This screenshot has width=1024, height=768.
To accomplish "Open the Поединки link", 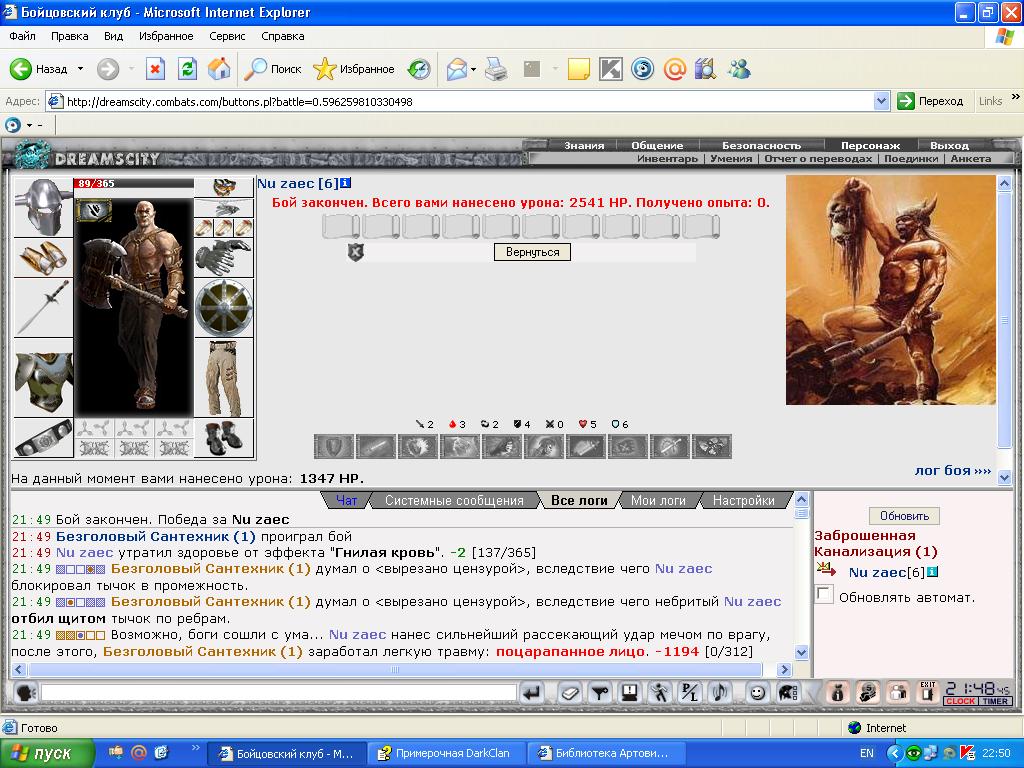I will coord(911,159).
